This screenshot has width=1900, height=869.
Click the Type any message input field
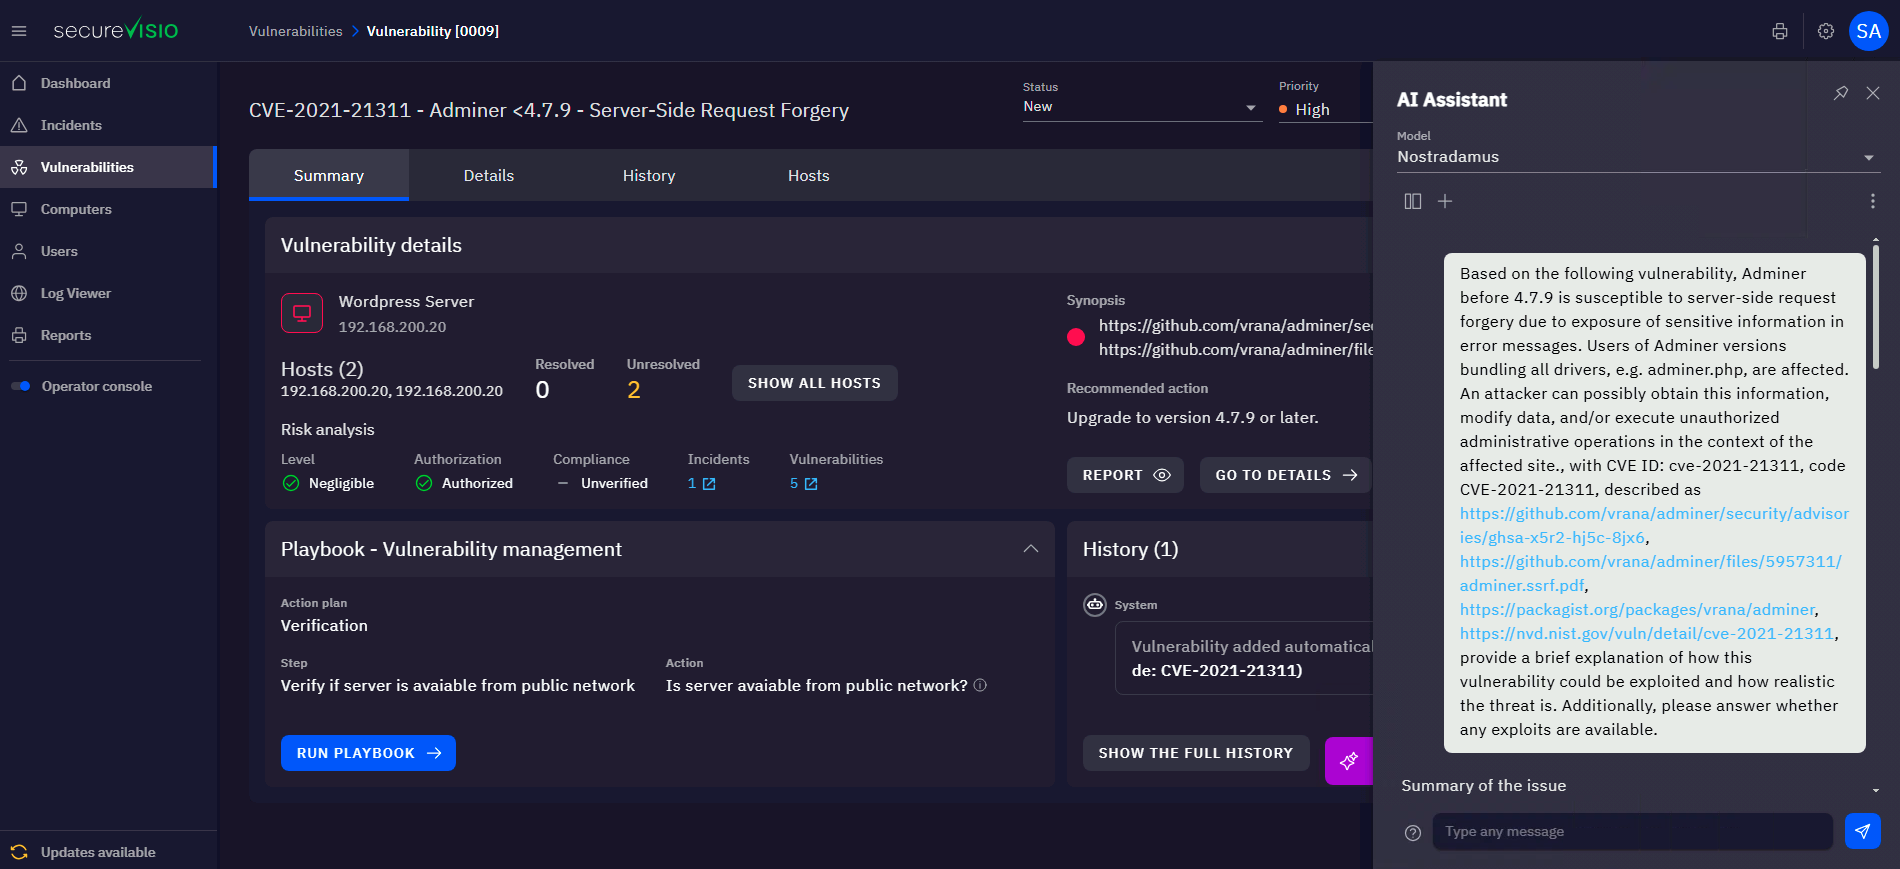click(x=1632, y=831)
